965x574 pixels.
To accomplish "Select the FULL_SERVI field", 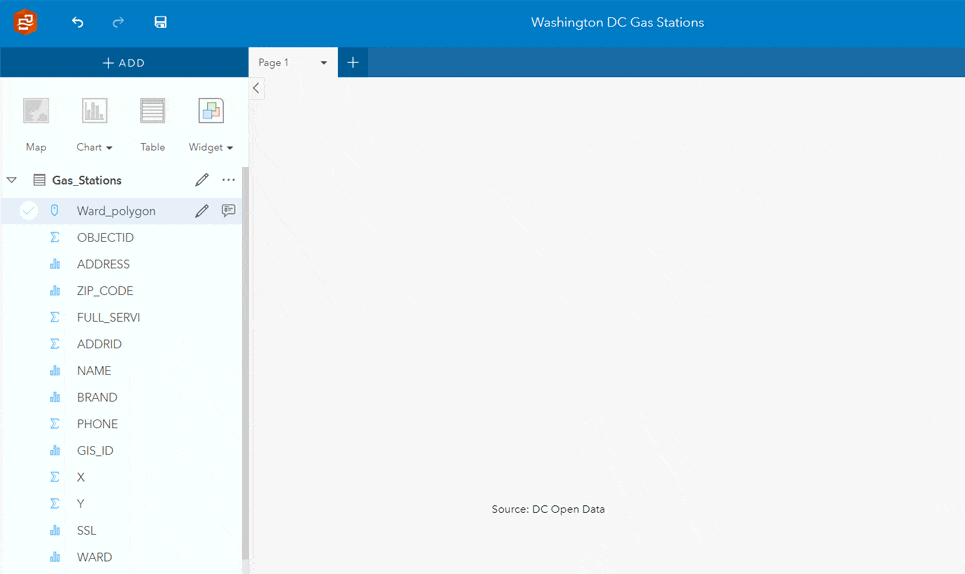I will tap(108, 317).
